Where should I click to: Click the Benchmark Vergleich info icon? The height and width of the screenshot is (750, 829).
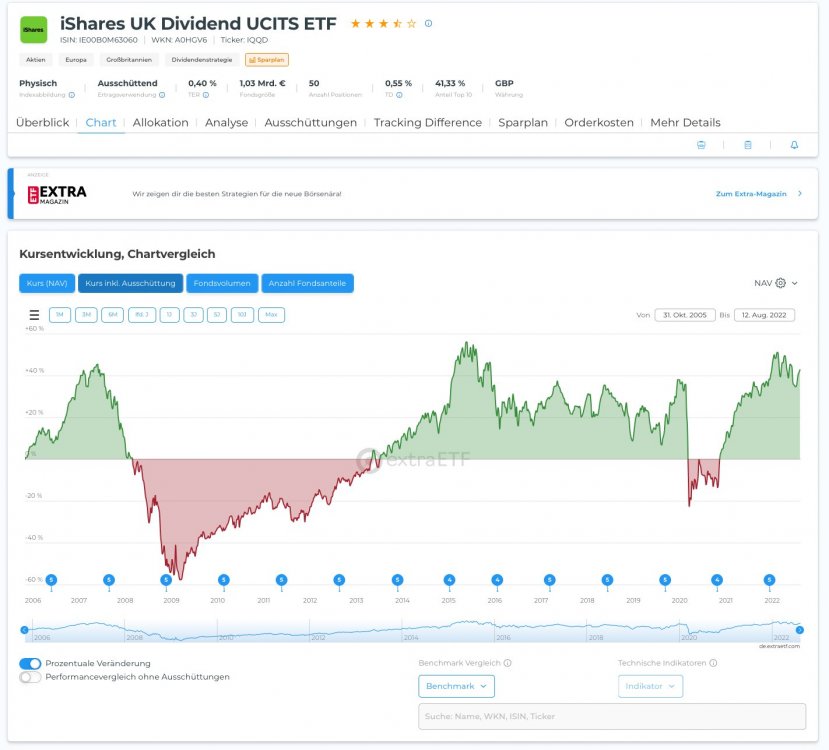pyautogui.click(x=508, y=663)
